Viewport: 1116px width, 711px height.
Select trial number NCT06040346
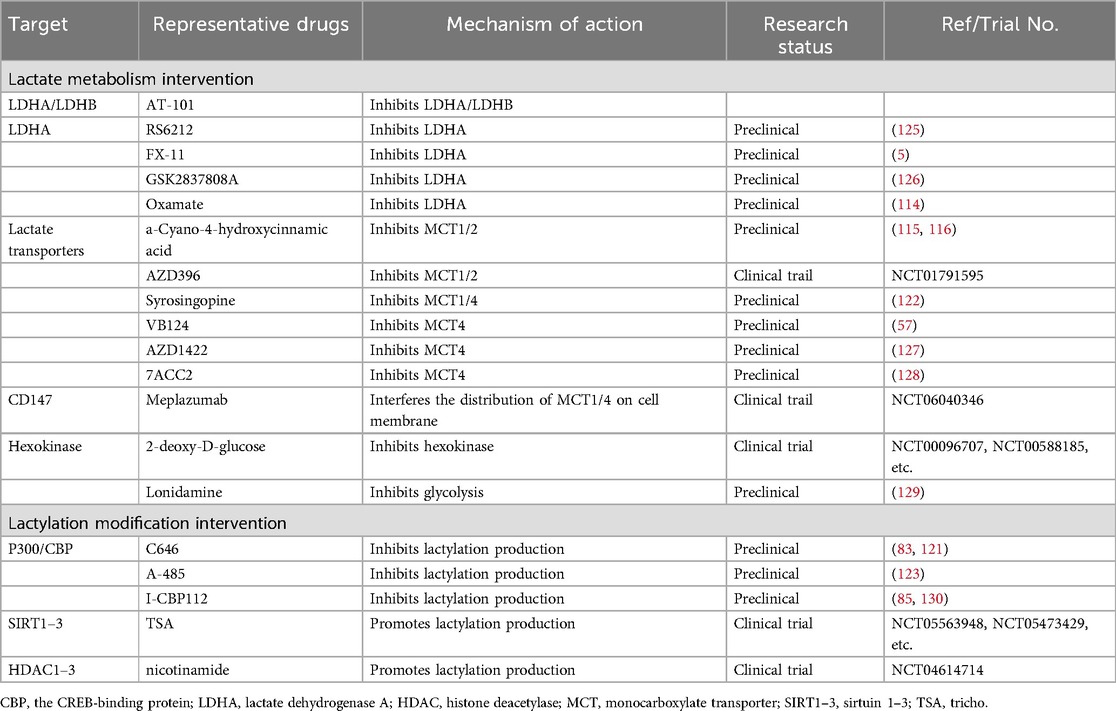coord(937,400)
